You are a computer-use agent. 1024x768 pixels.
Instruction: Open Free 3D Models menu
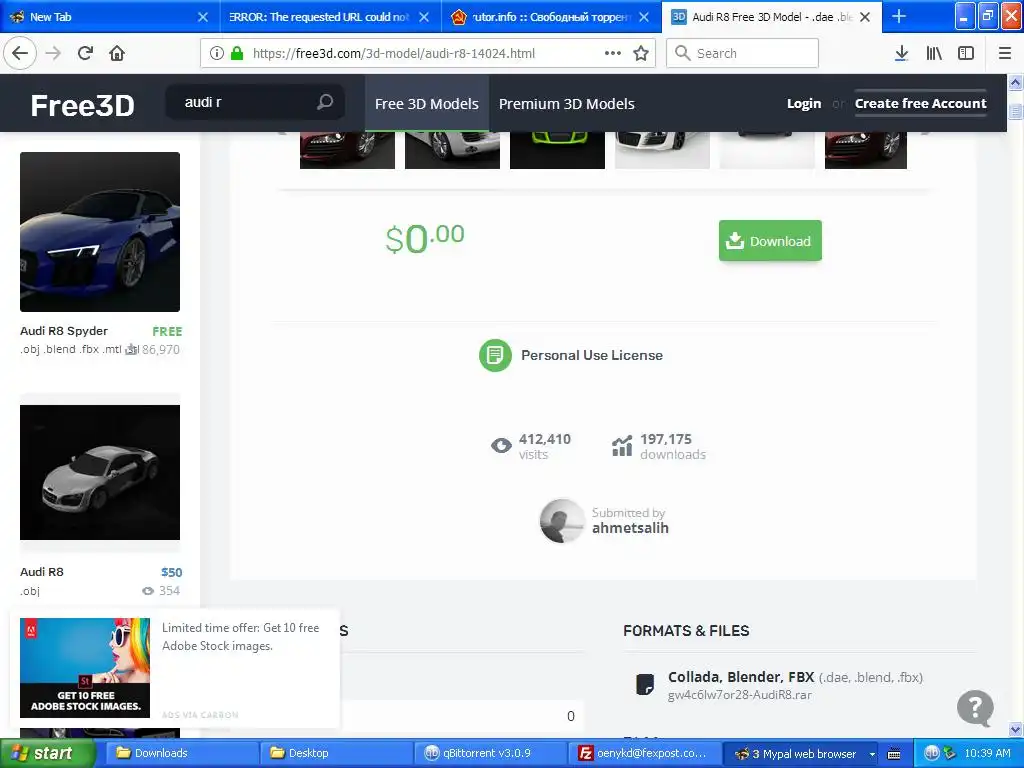pos(426,103)
